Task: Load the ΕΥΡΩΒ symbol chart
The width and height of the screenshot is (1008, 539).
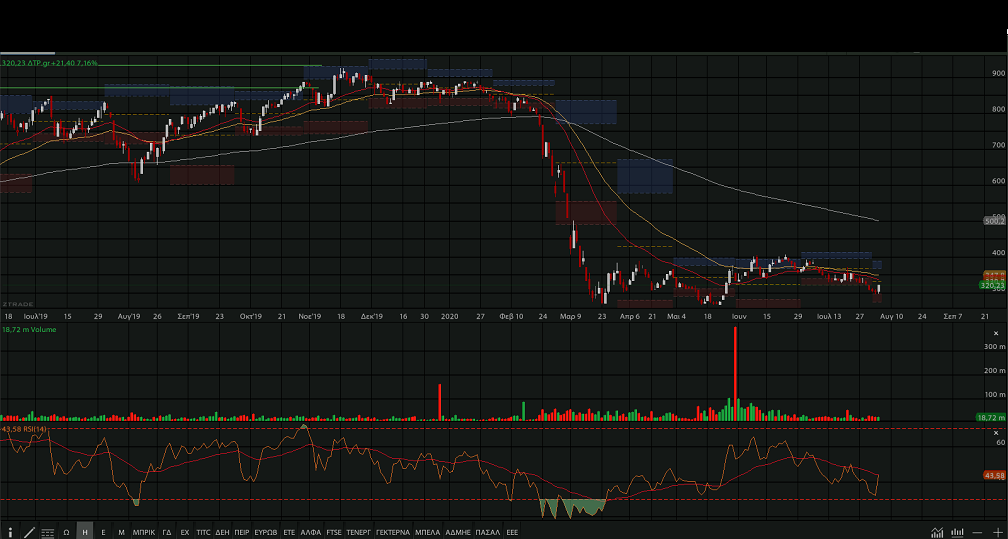Action: tap(266, 532)
